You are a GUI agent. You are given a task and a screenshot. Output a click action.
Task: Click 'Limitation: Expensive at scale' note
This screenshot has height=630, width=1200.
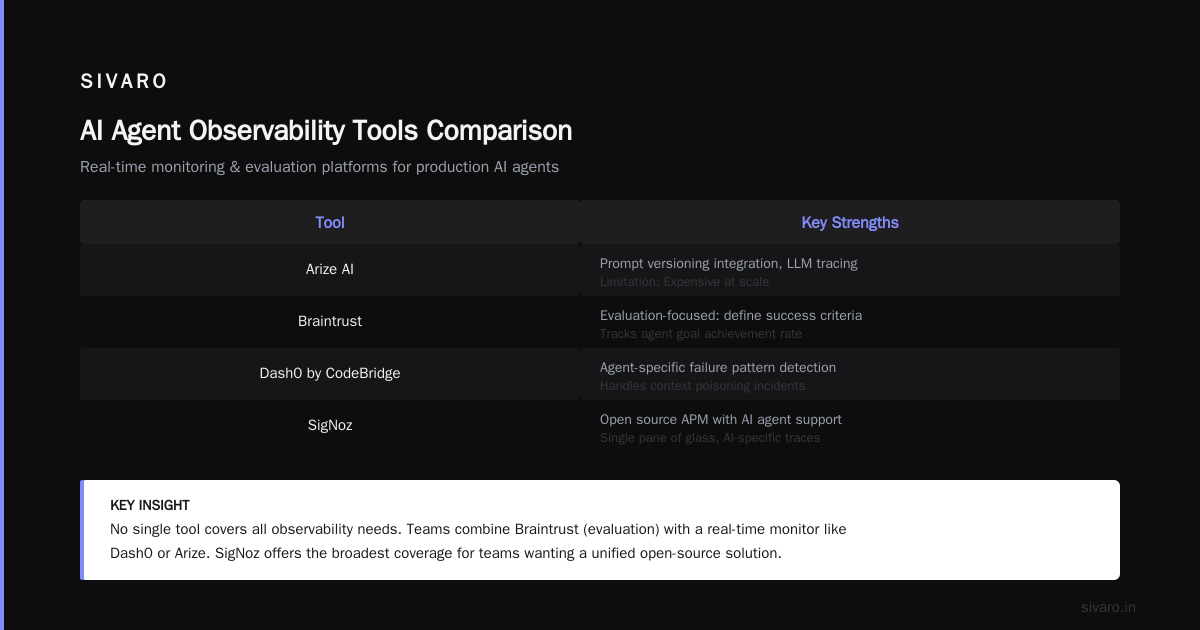684,282
